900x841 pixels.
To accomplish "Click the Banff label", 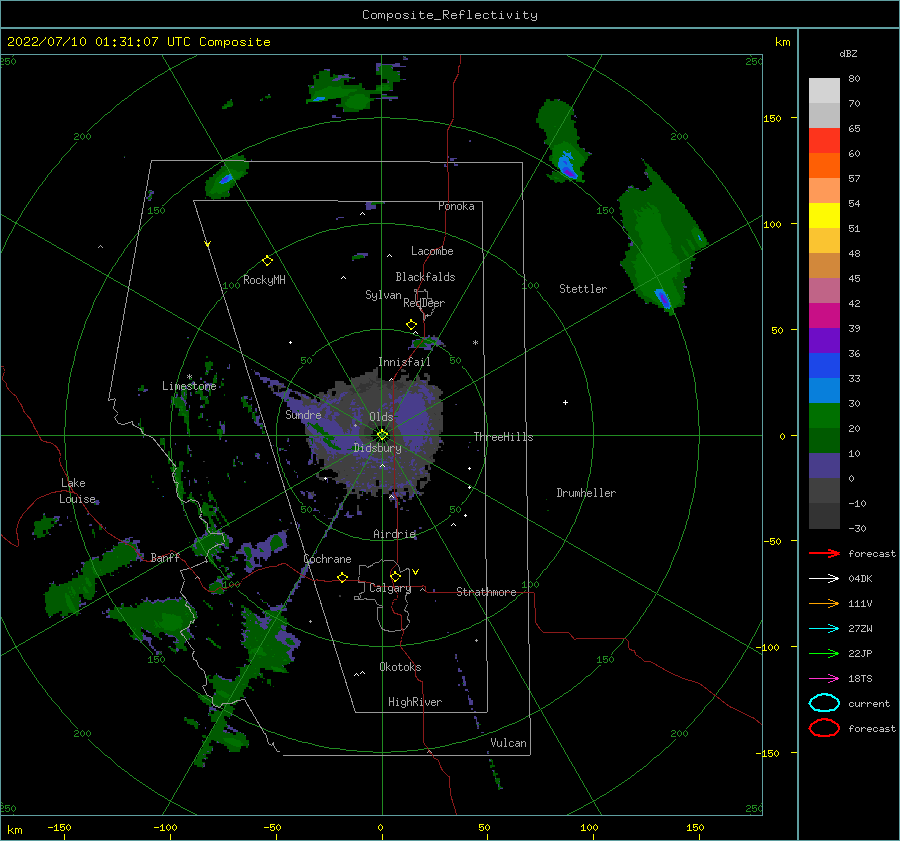I will coord(165,557).
